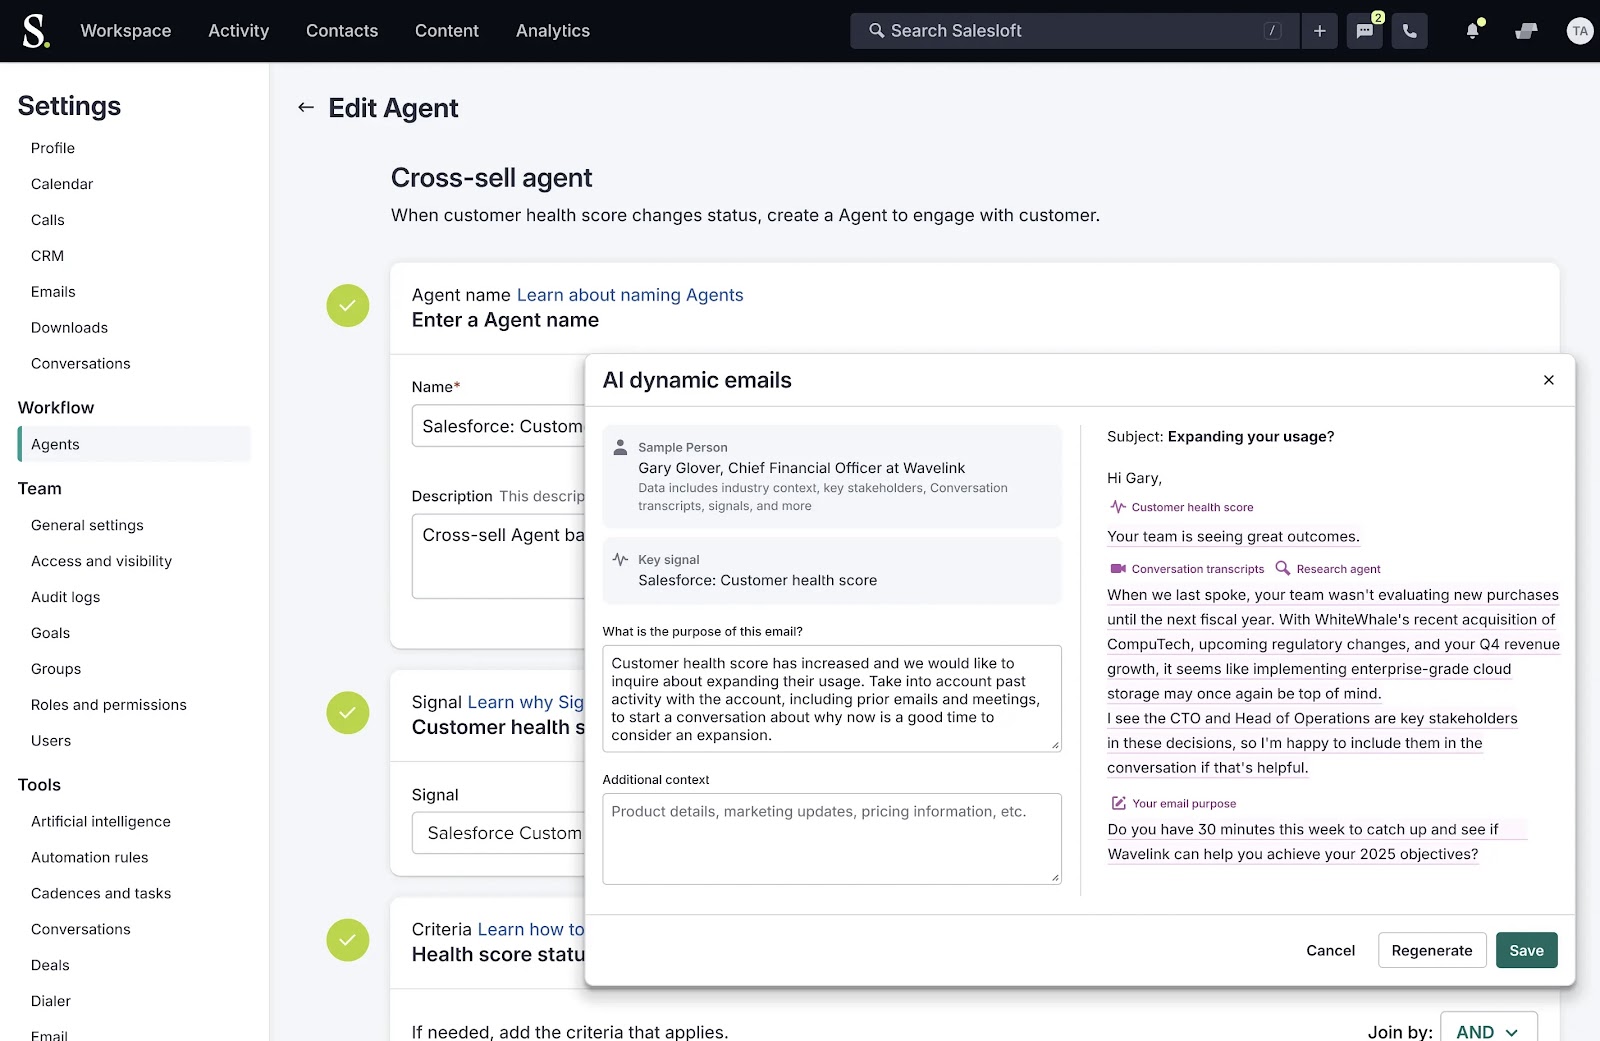Viewport: 1600px width, 1041px height.
Task: Click the Criteria step checkmark circle
Action: point(348,940)
